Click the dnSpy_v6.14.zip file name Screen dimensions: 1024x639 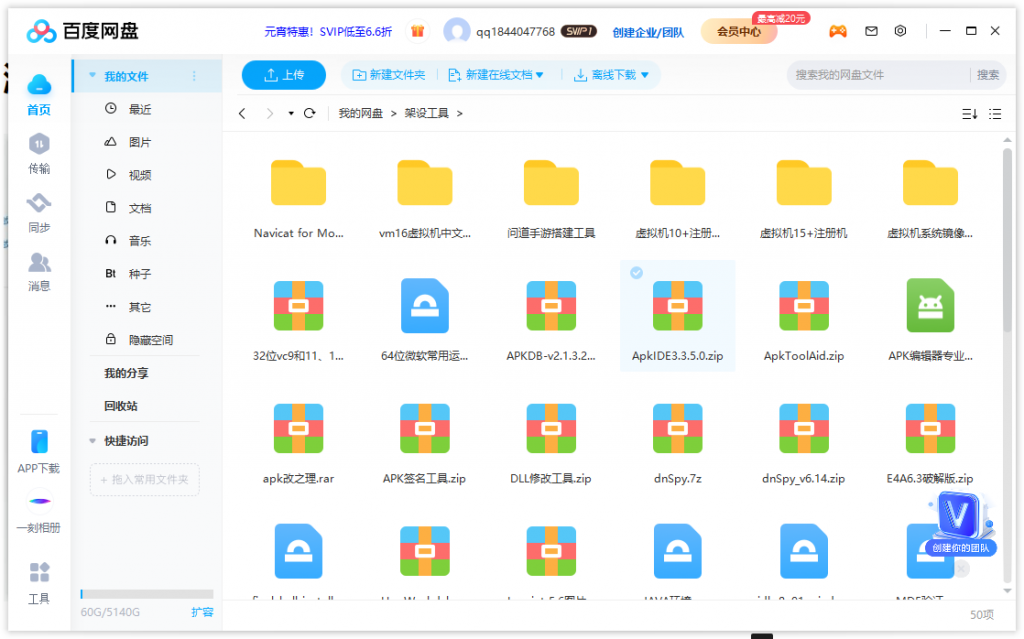tap(803, 478)
